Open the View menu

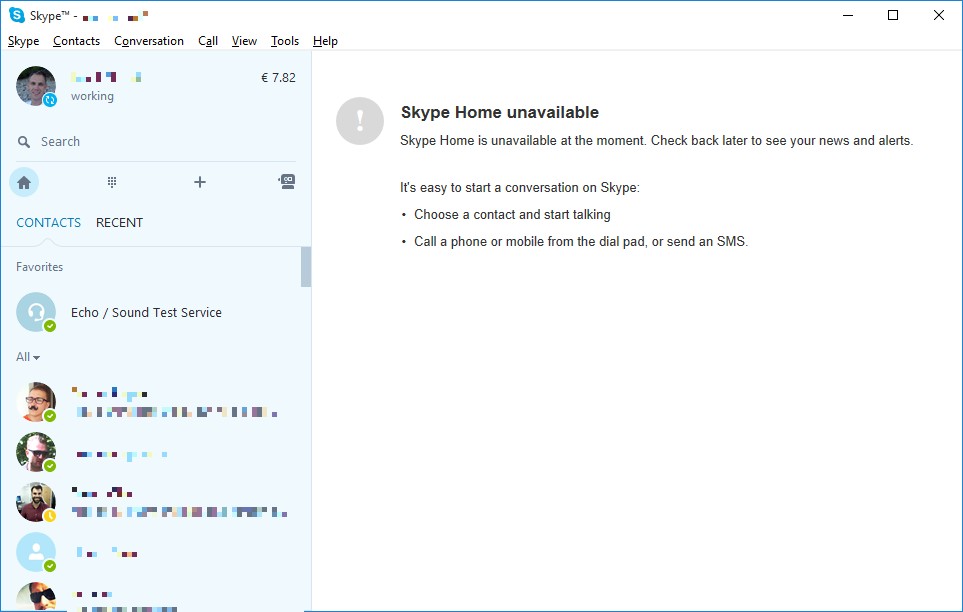pos(244,41)
